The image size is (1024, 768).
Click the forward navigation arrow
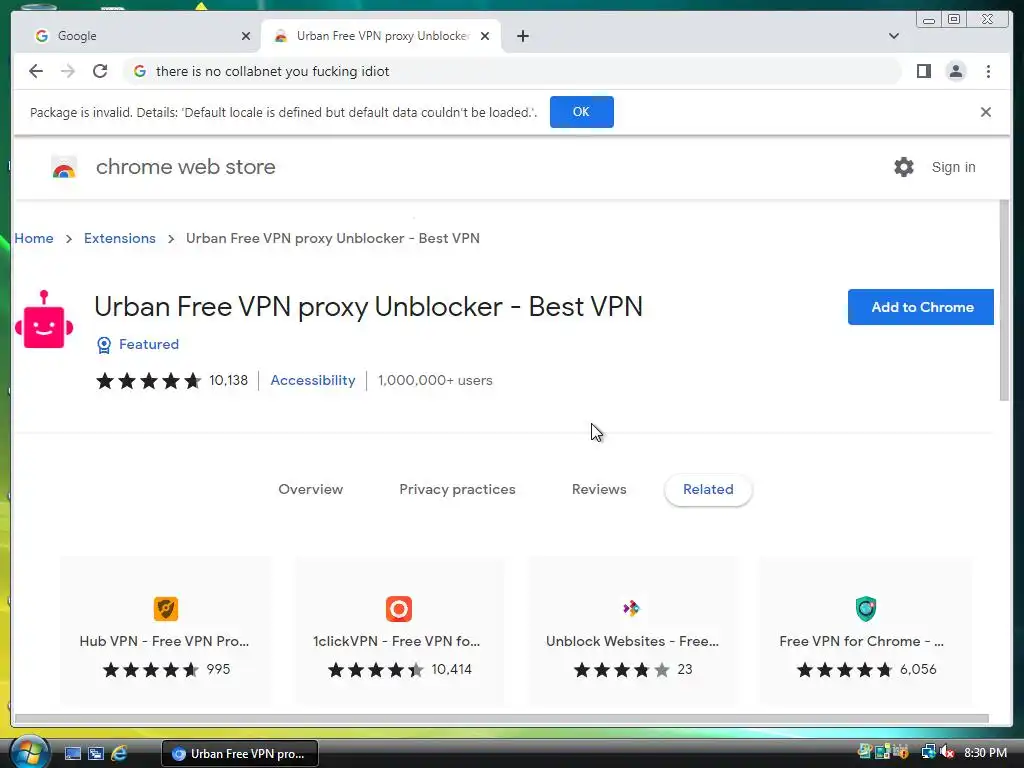click(68, 71)
